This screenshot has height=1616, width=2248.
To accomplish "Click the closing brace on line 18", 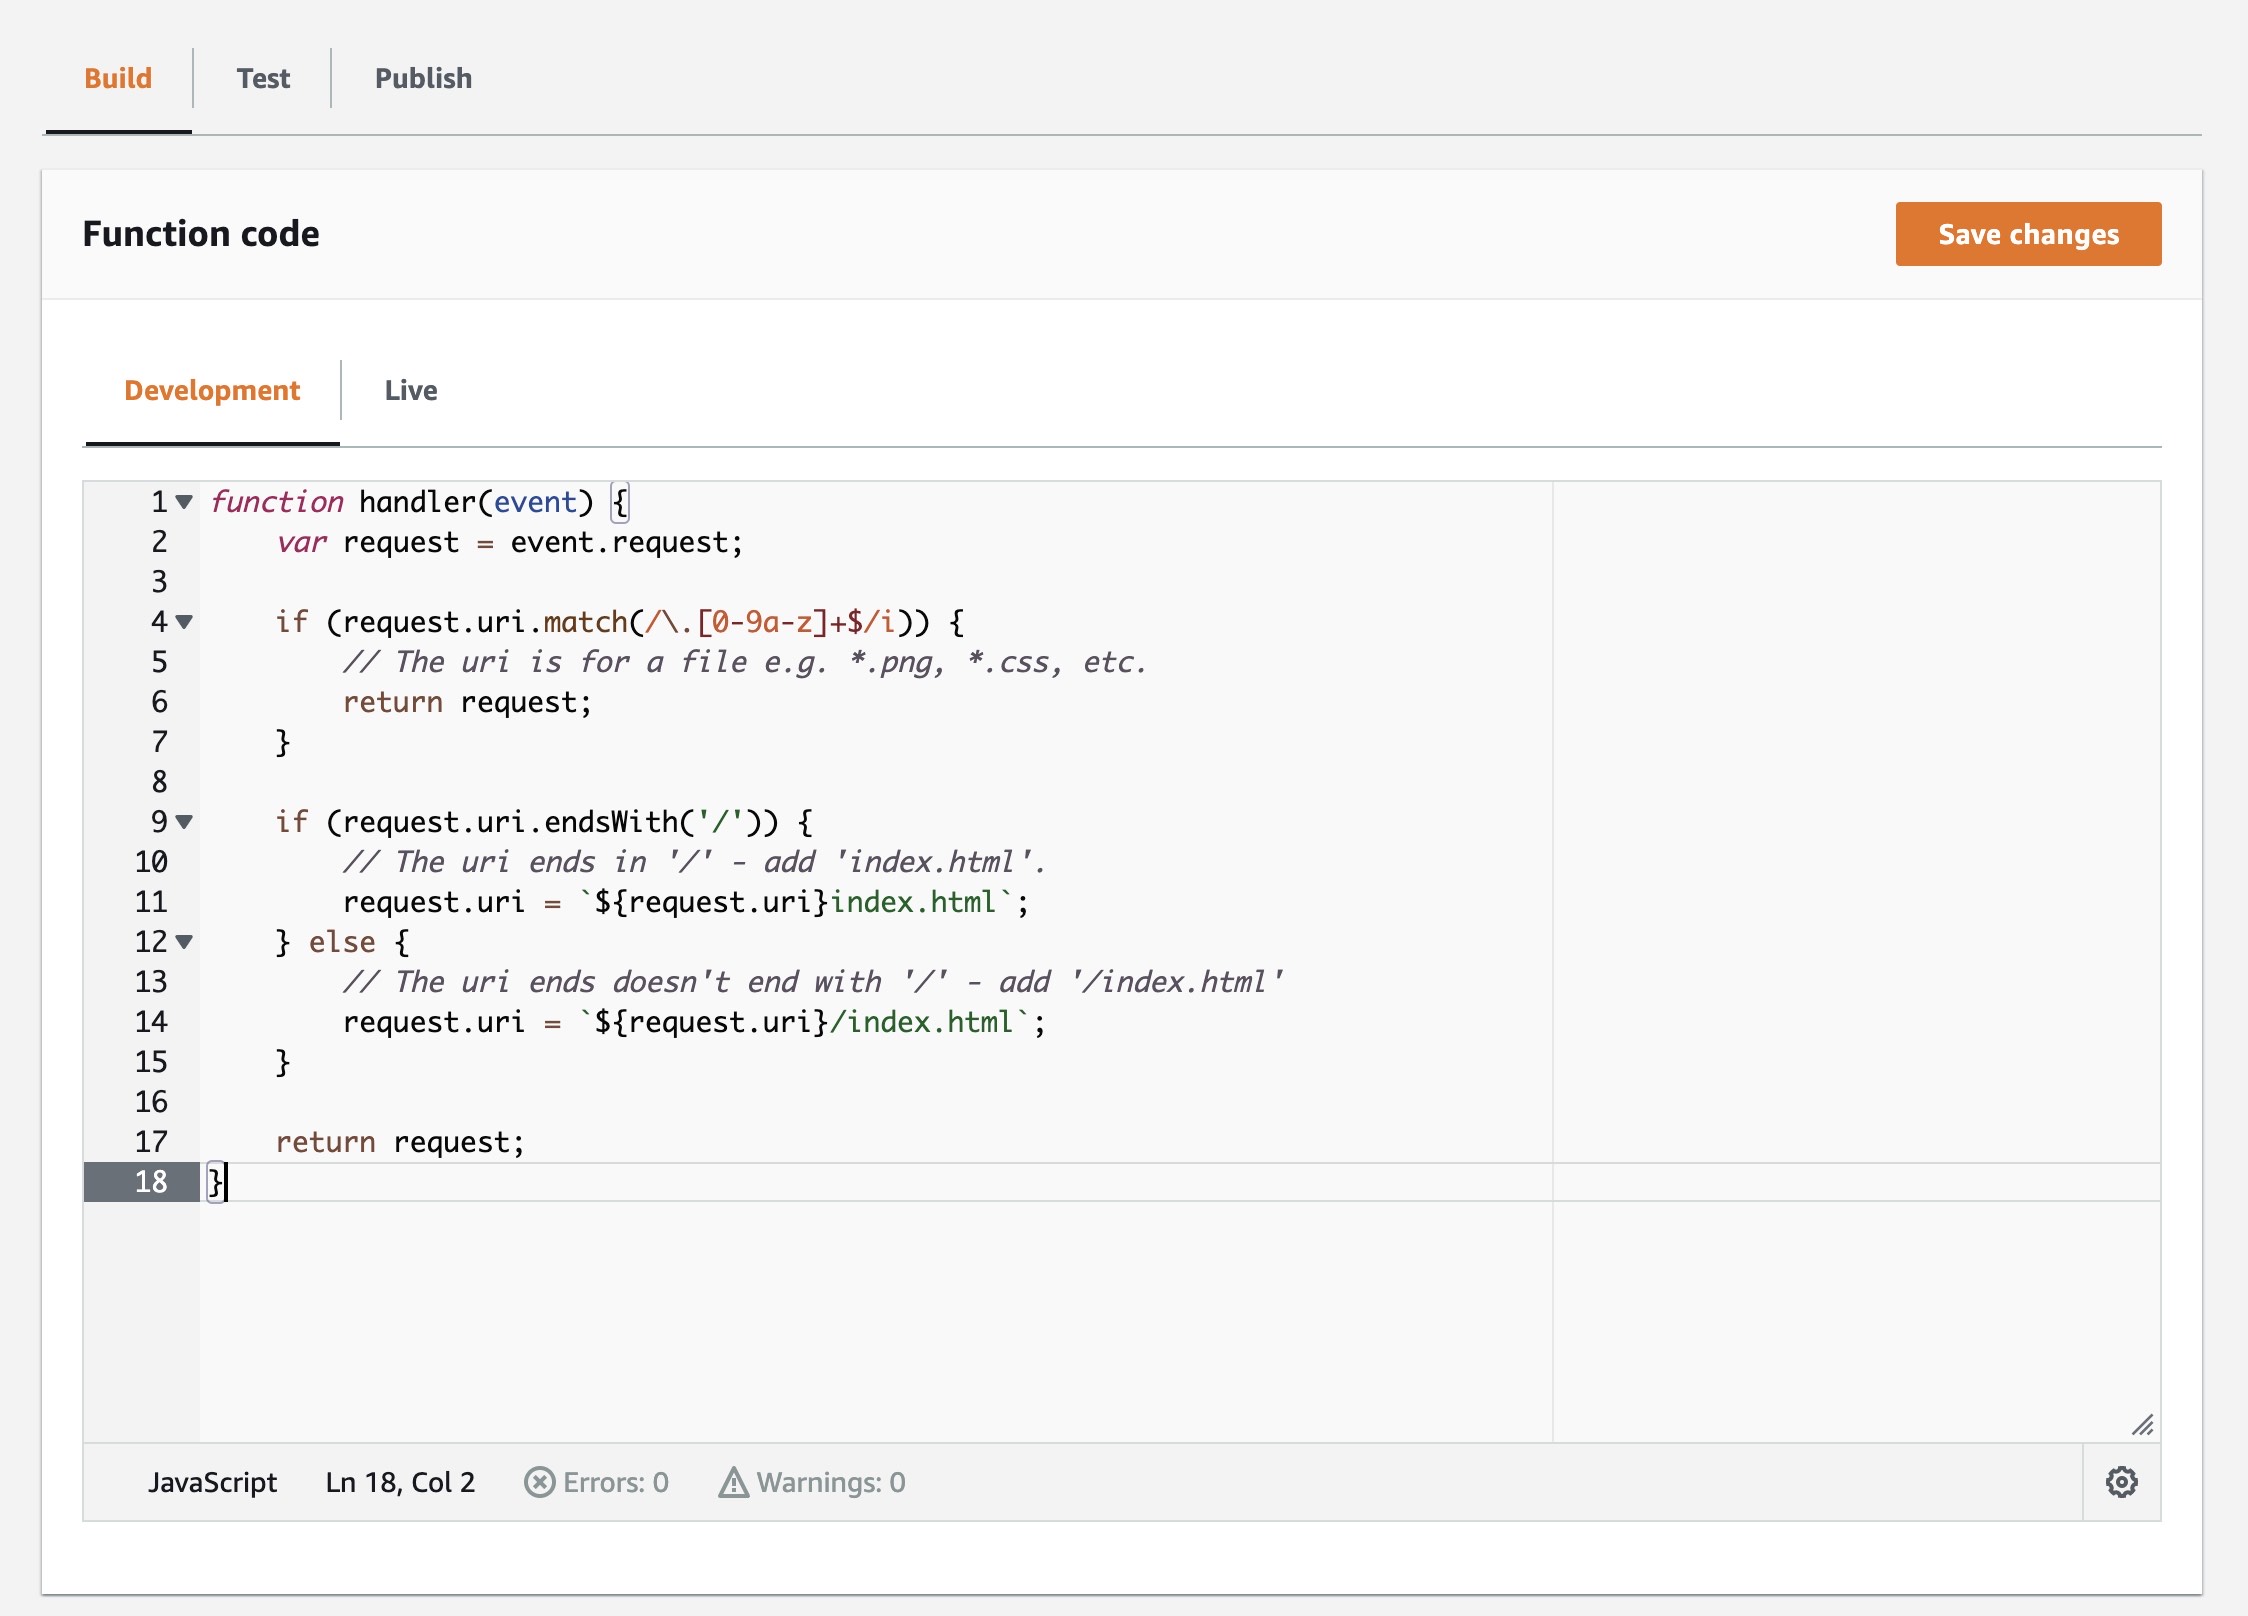I will point(216,1182).
